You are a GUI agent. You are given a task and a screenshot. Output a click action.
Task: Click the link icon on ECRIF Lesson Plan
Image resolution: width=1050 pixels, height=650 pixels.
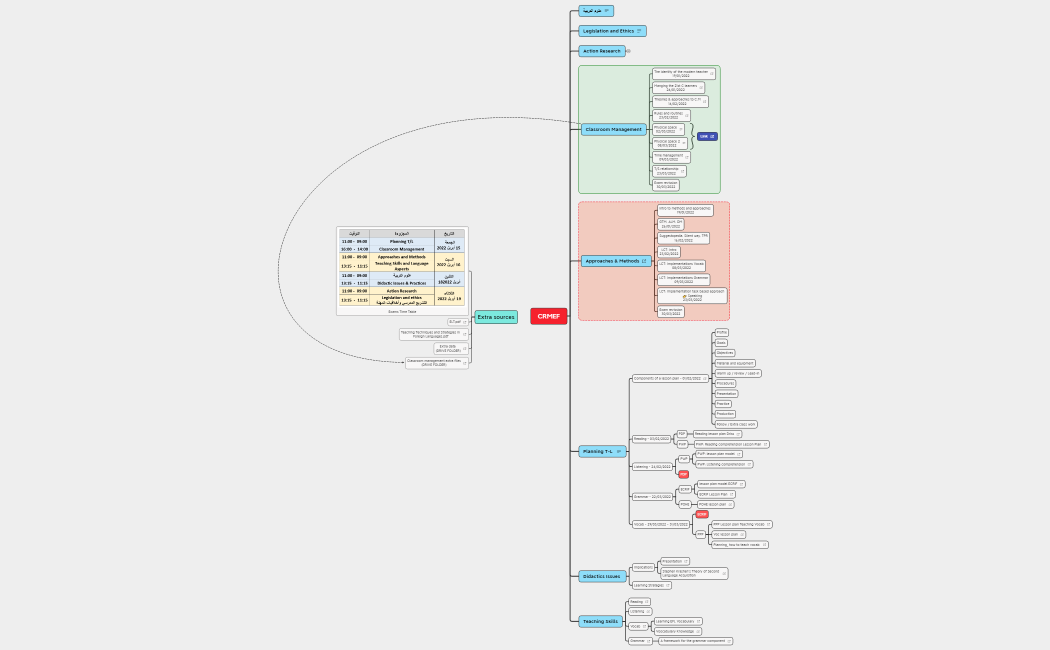click(732, 494)
